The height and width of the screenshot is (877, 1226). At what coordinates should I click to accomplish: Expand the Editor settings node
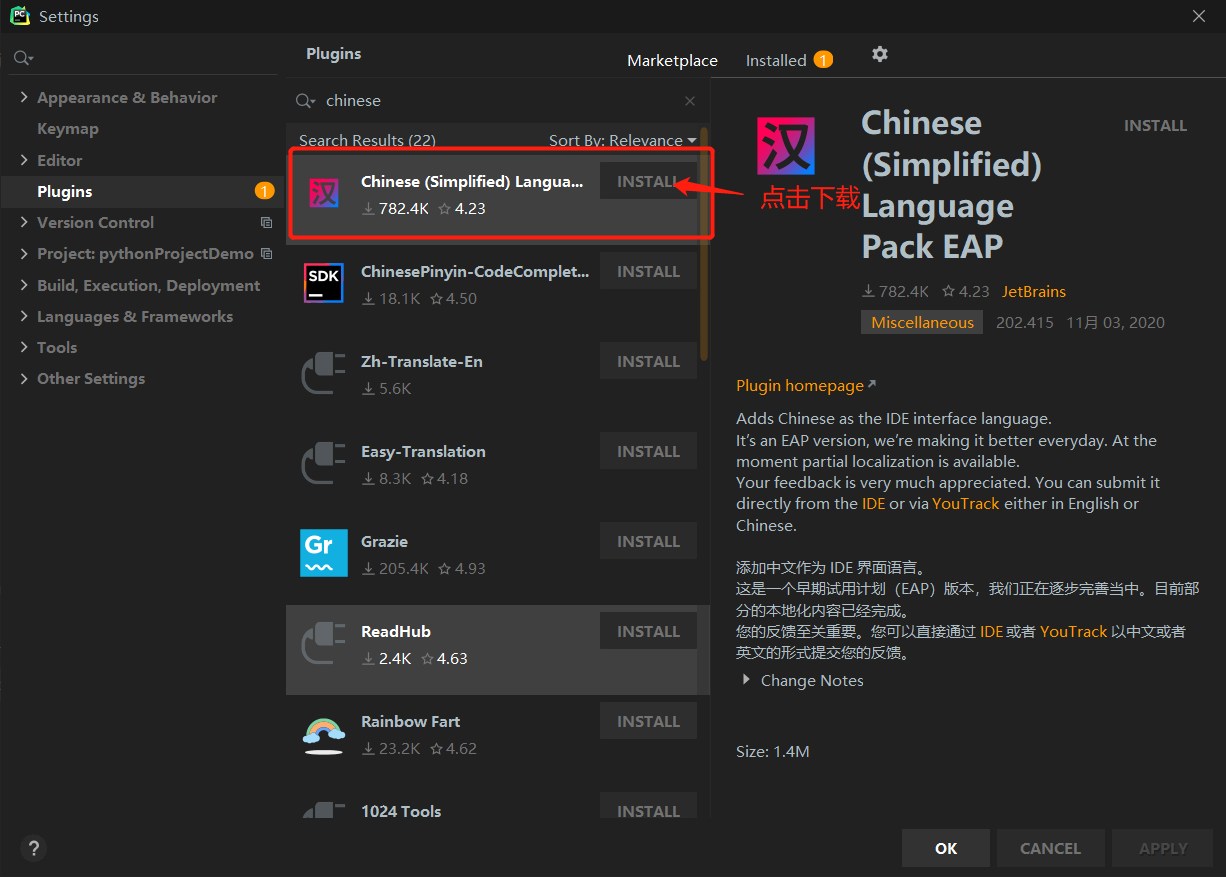[24, 160]
